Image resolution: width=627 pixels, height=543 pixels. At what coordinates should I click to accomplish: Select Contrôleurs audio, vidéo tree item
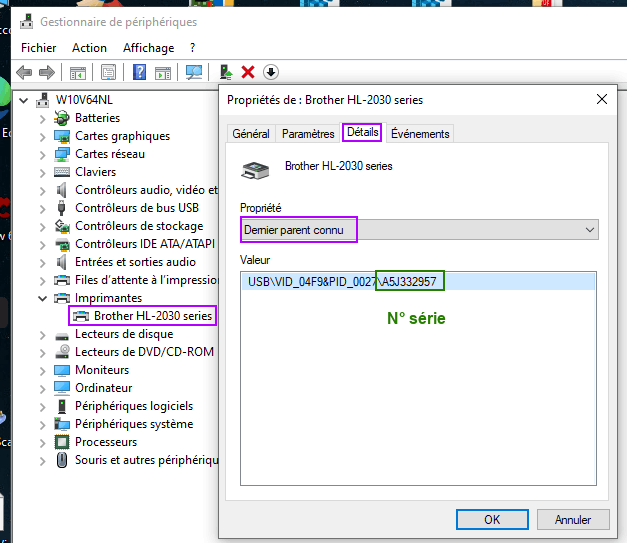pos(146,190)
